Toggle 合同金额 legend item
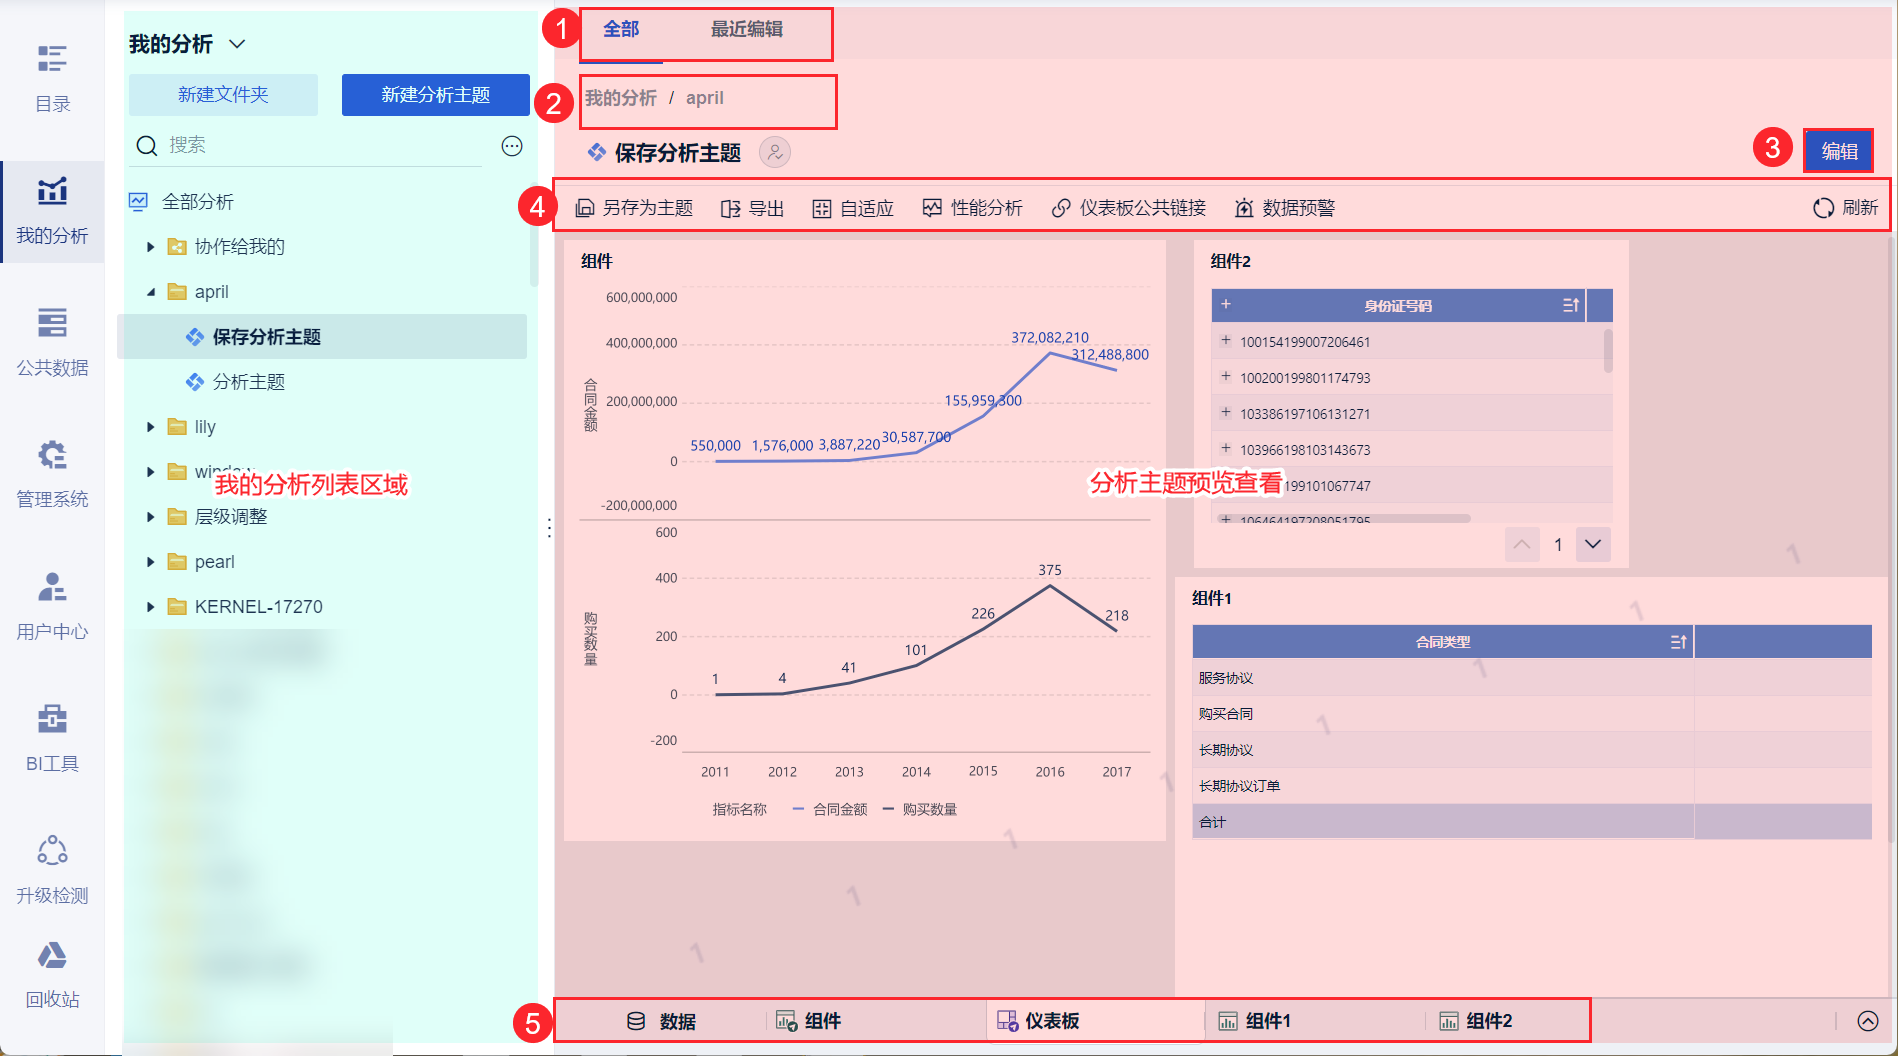 tap(830, 809)
